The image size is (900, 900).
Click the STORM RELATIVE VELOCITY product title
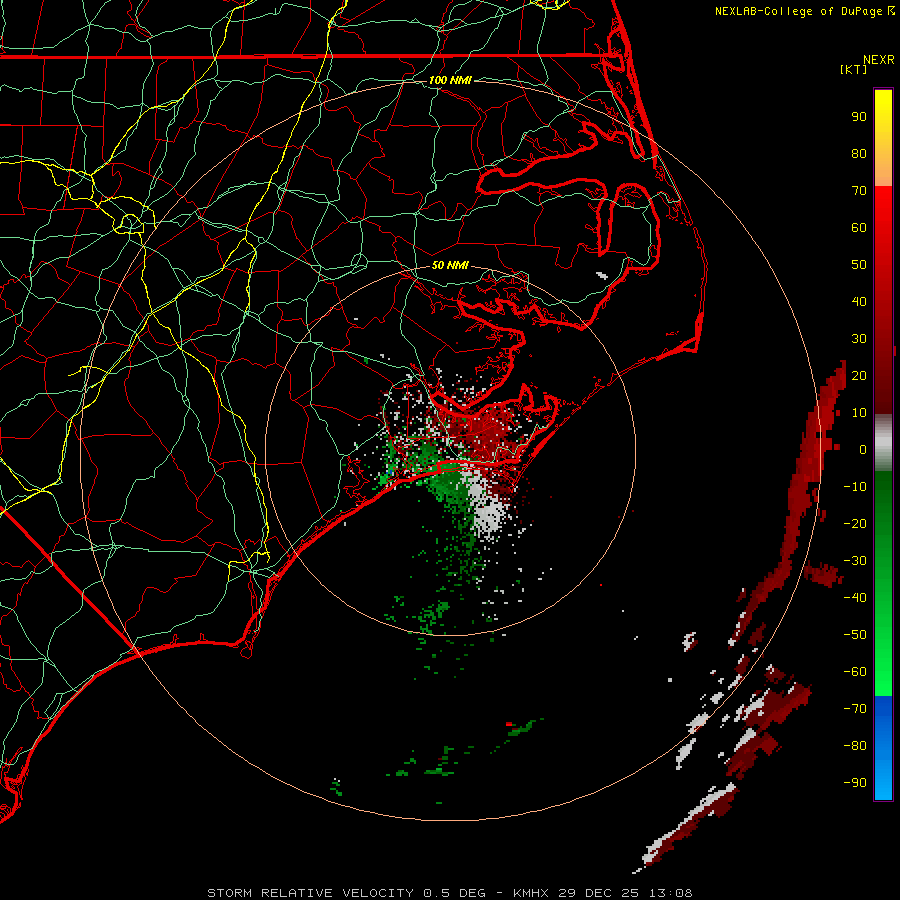tap(311, 893)
